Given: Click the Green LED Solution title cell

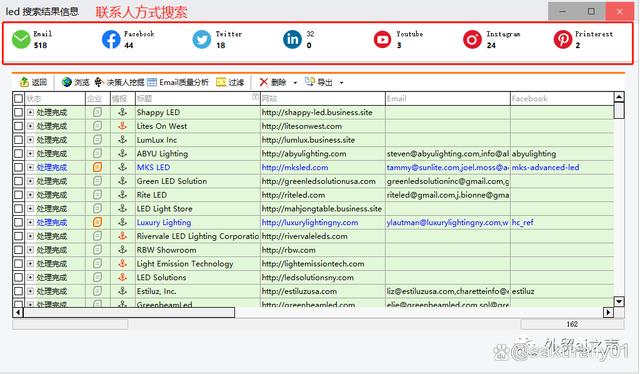Looking at the screenshot, I should click(198, 181).
